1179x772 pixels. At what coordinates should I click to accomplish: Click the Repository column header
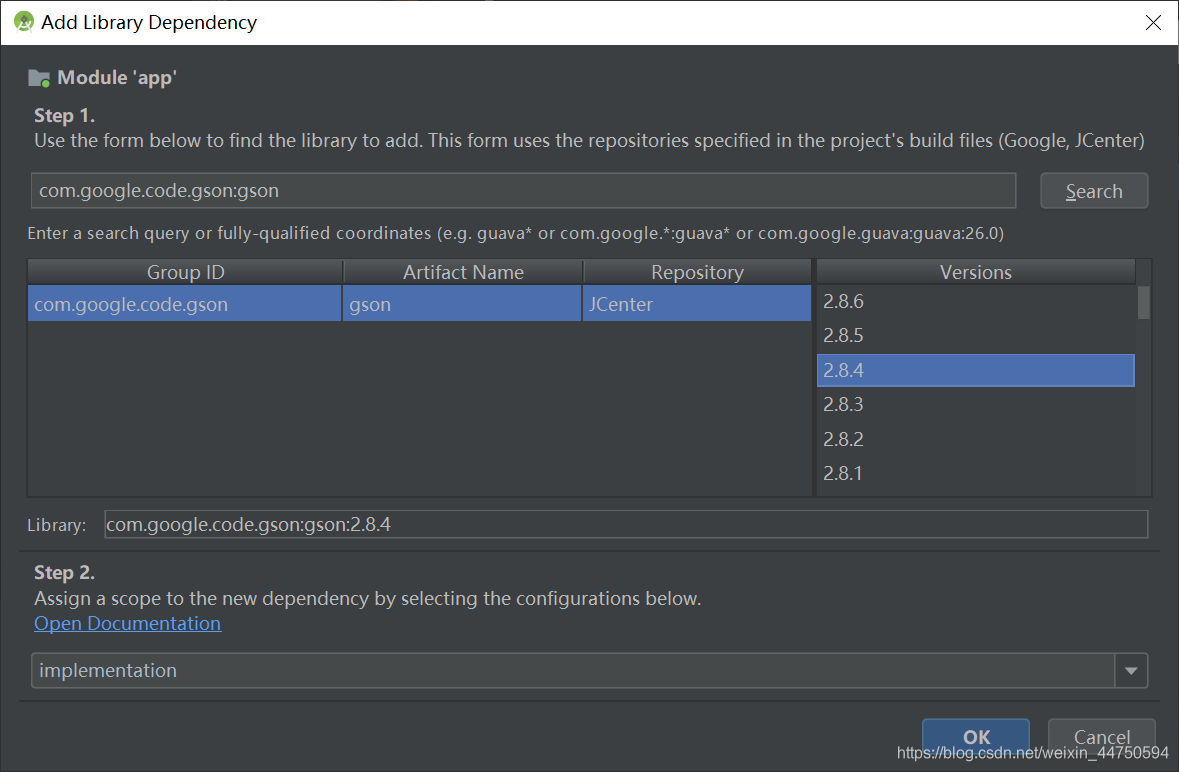[697, 272]
